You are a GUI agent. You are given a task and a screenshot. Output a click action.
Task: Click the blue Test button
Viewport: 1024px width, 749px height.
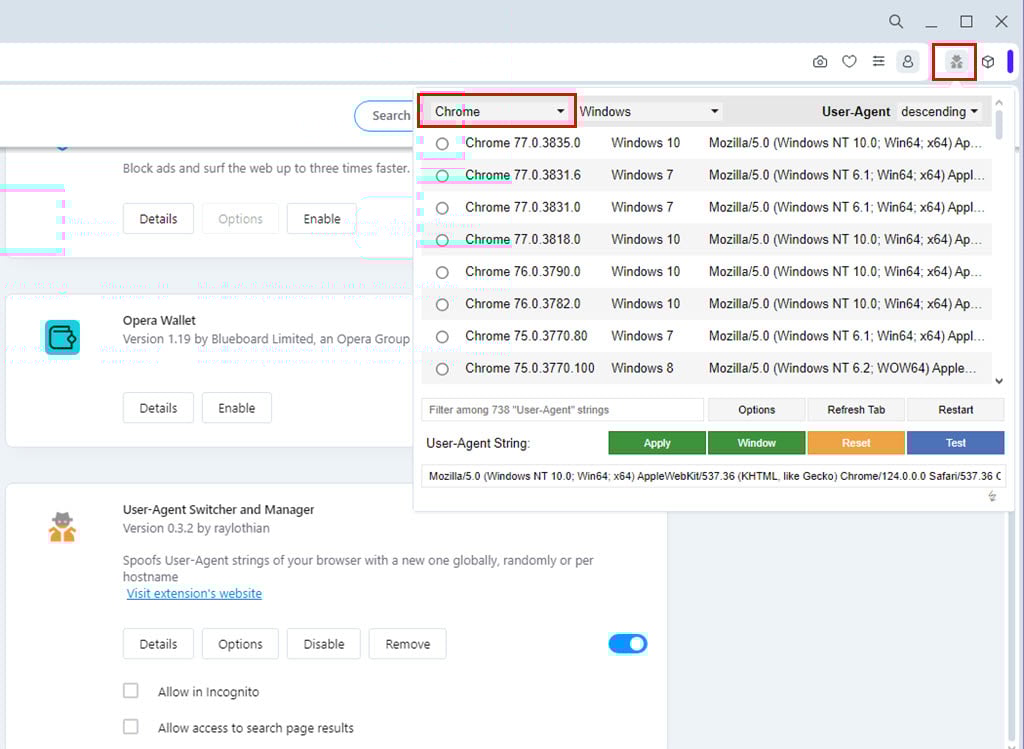point(955,443)
